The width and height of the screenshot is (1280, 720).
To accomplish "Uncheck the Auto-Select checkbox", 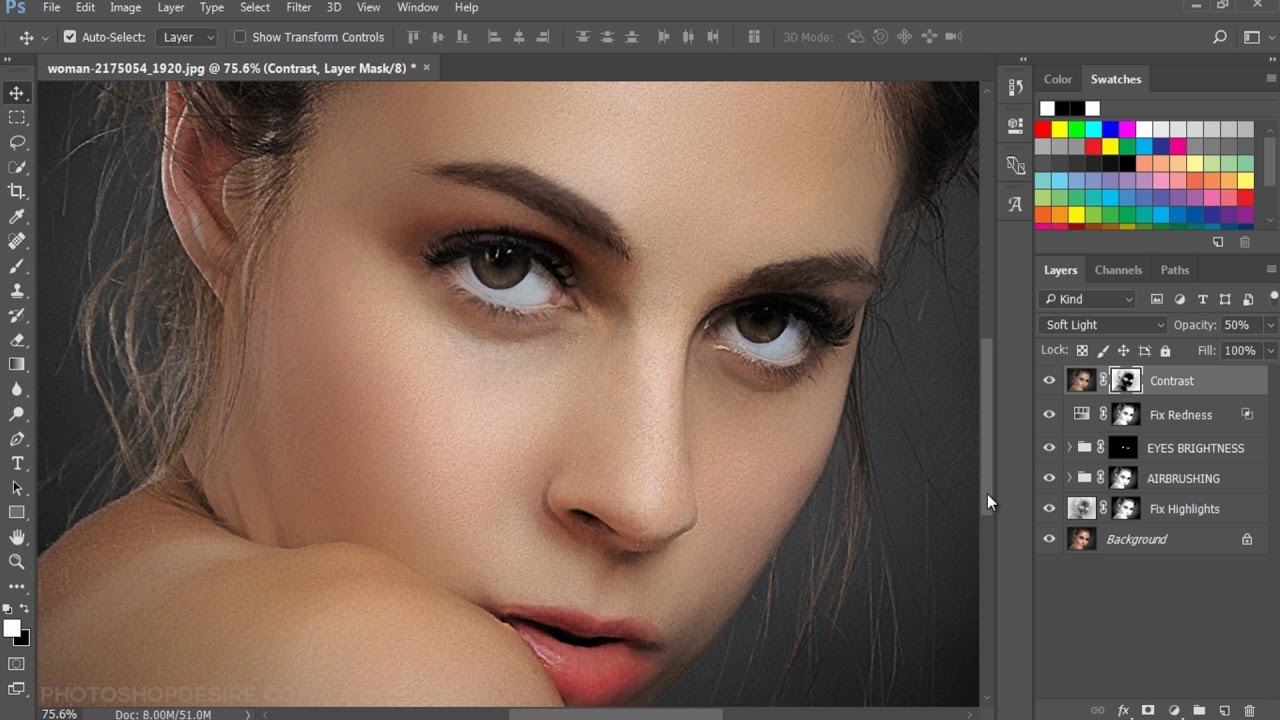I will tap(70, 37).
